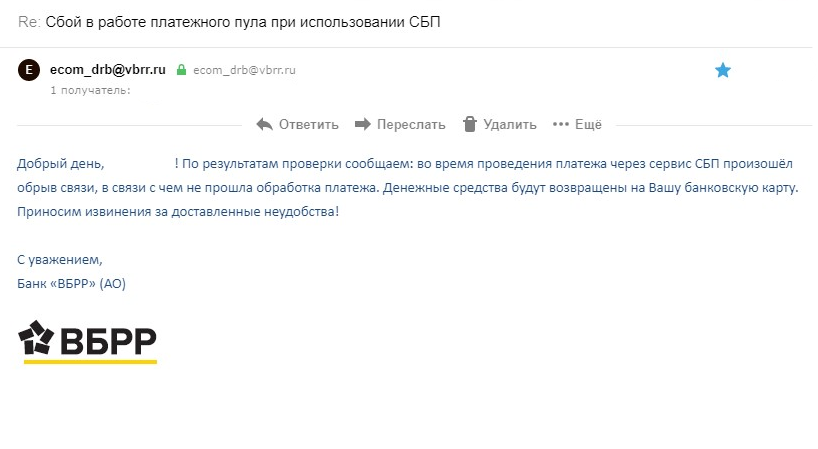Click the green lock security icon
The width and height of the screenshot is (818, 449).
click(181, 71)
